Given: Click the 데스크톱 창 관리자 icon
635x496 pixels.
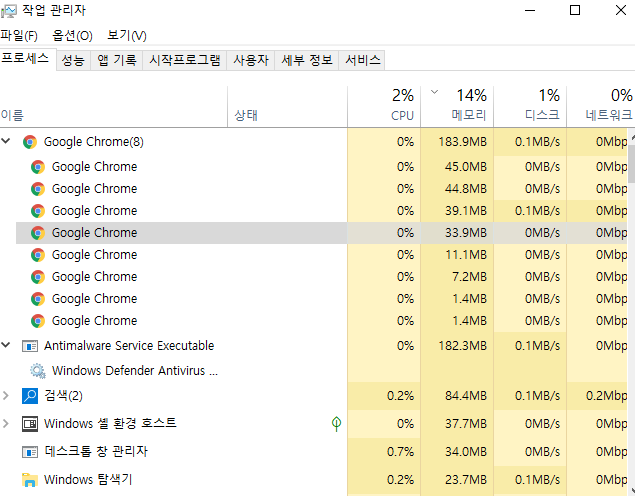Looking at the screenshot, I should [x=30, y=452].
